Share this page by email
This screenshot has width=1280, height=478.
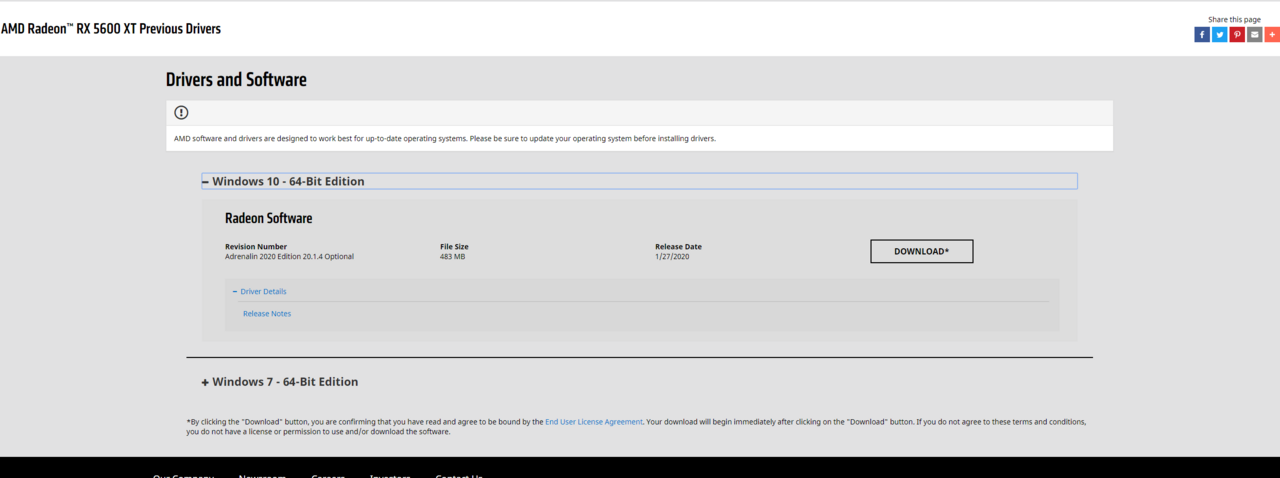pyautogui.click(x=1254, y=35)
